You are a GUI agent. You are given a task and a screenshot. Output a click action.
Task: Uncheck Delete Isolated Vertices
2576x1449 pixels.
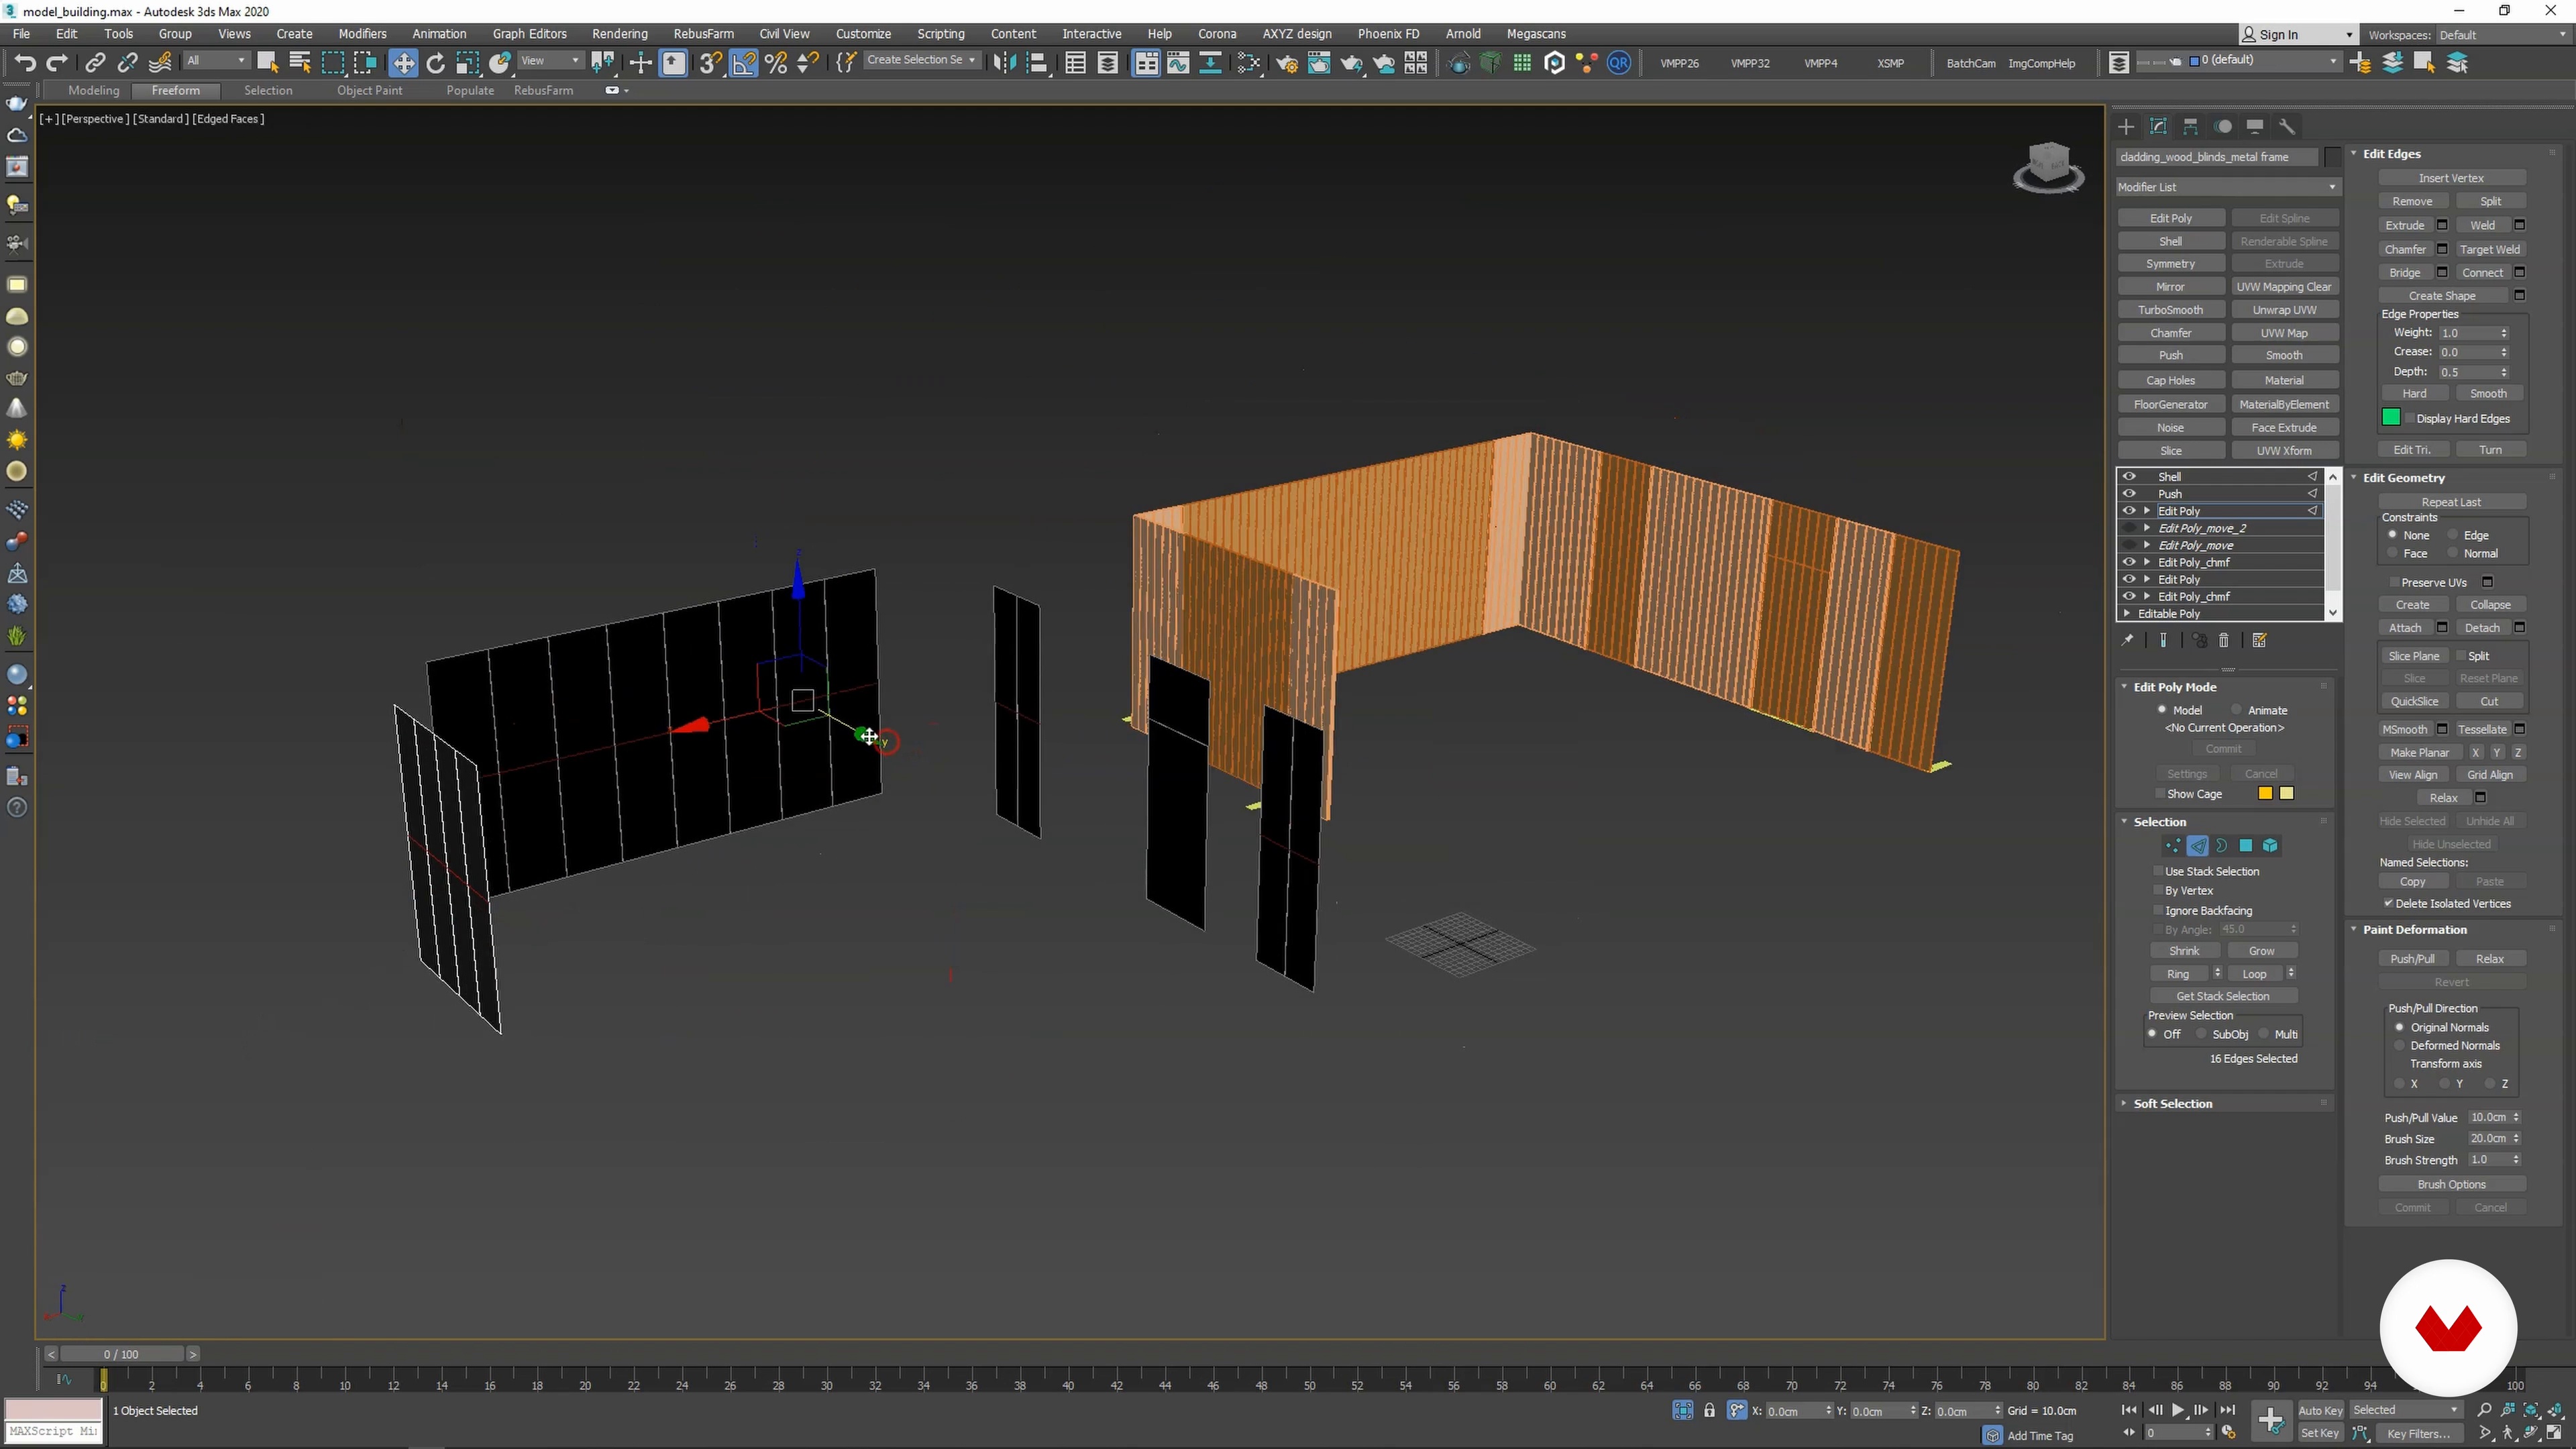[x=2388, y=904]
